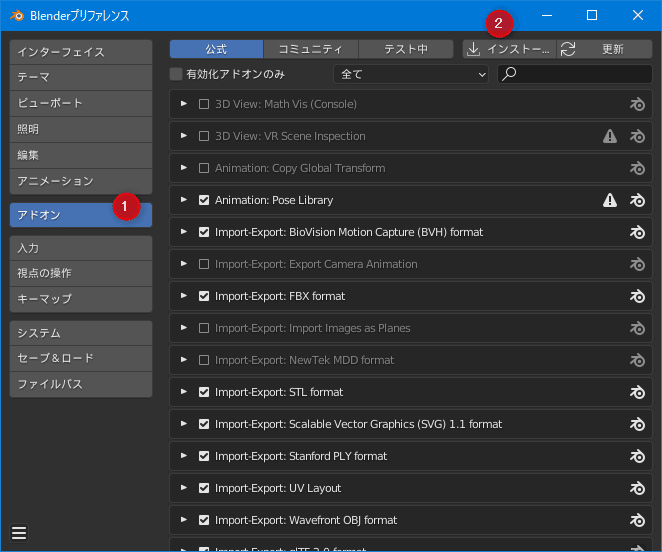Uncheck Stanford PLY format addon
This screenshot has height=552, width=662.
click(x=204, y=456)
